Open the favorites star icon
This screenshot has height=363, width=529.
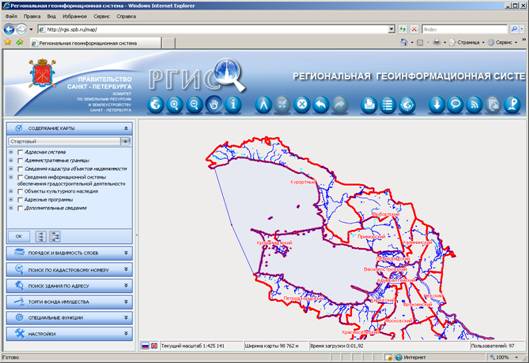7,43
